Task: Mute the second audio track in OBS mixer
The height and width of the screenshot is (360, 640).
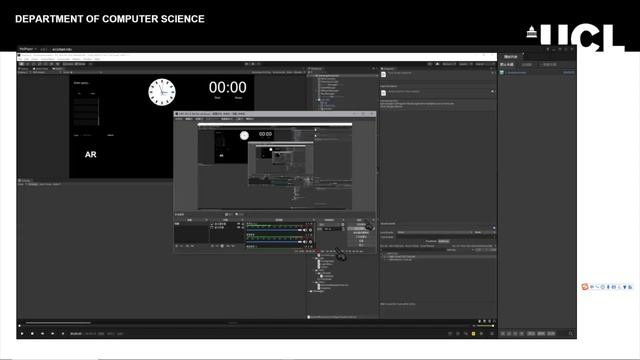Action: (305, 242)
